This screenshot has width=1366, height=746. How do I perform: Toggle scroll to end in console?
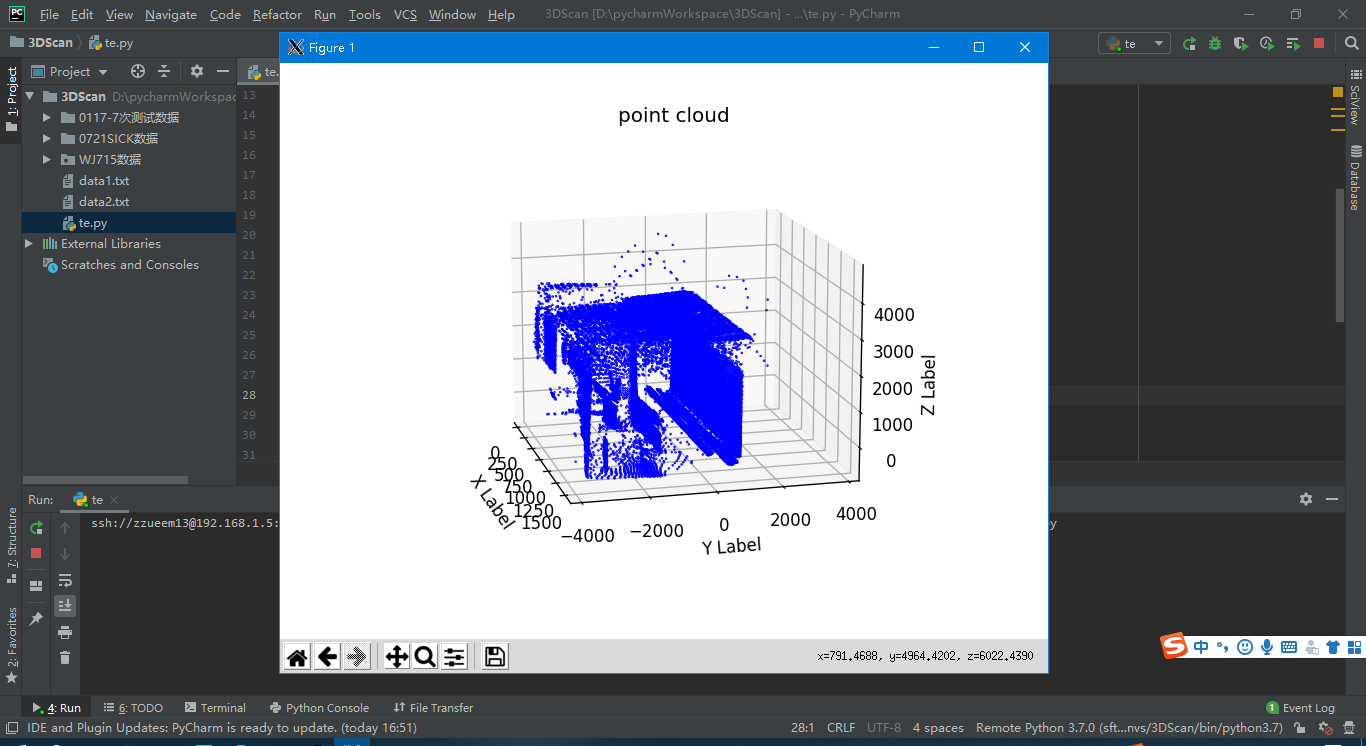[65, 605]
